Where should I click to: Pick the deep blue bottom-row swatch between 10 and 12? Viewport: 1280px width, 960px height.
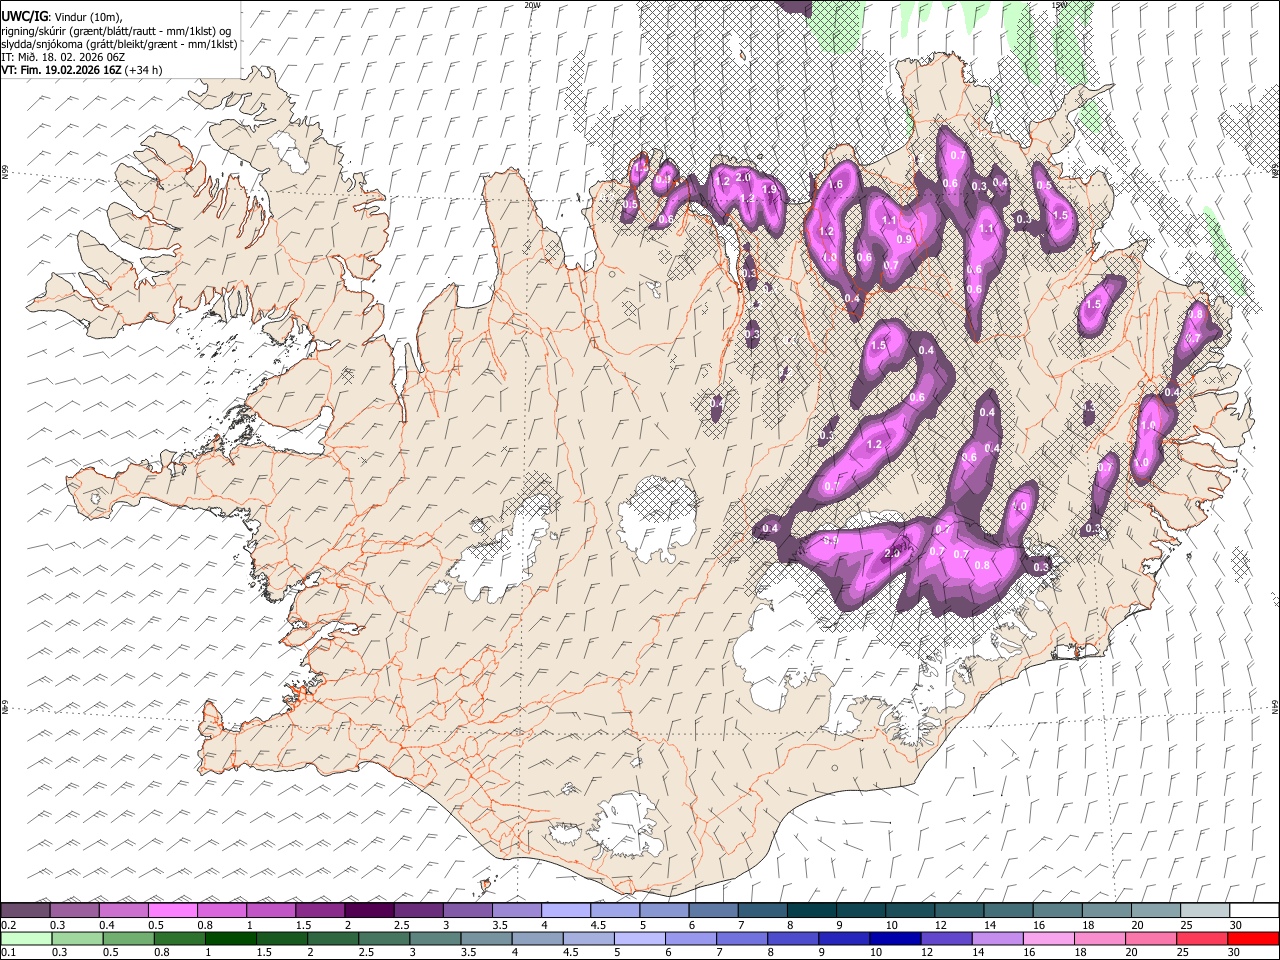coord(894,938)
